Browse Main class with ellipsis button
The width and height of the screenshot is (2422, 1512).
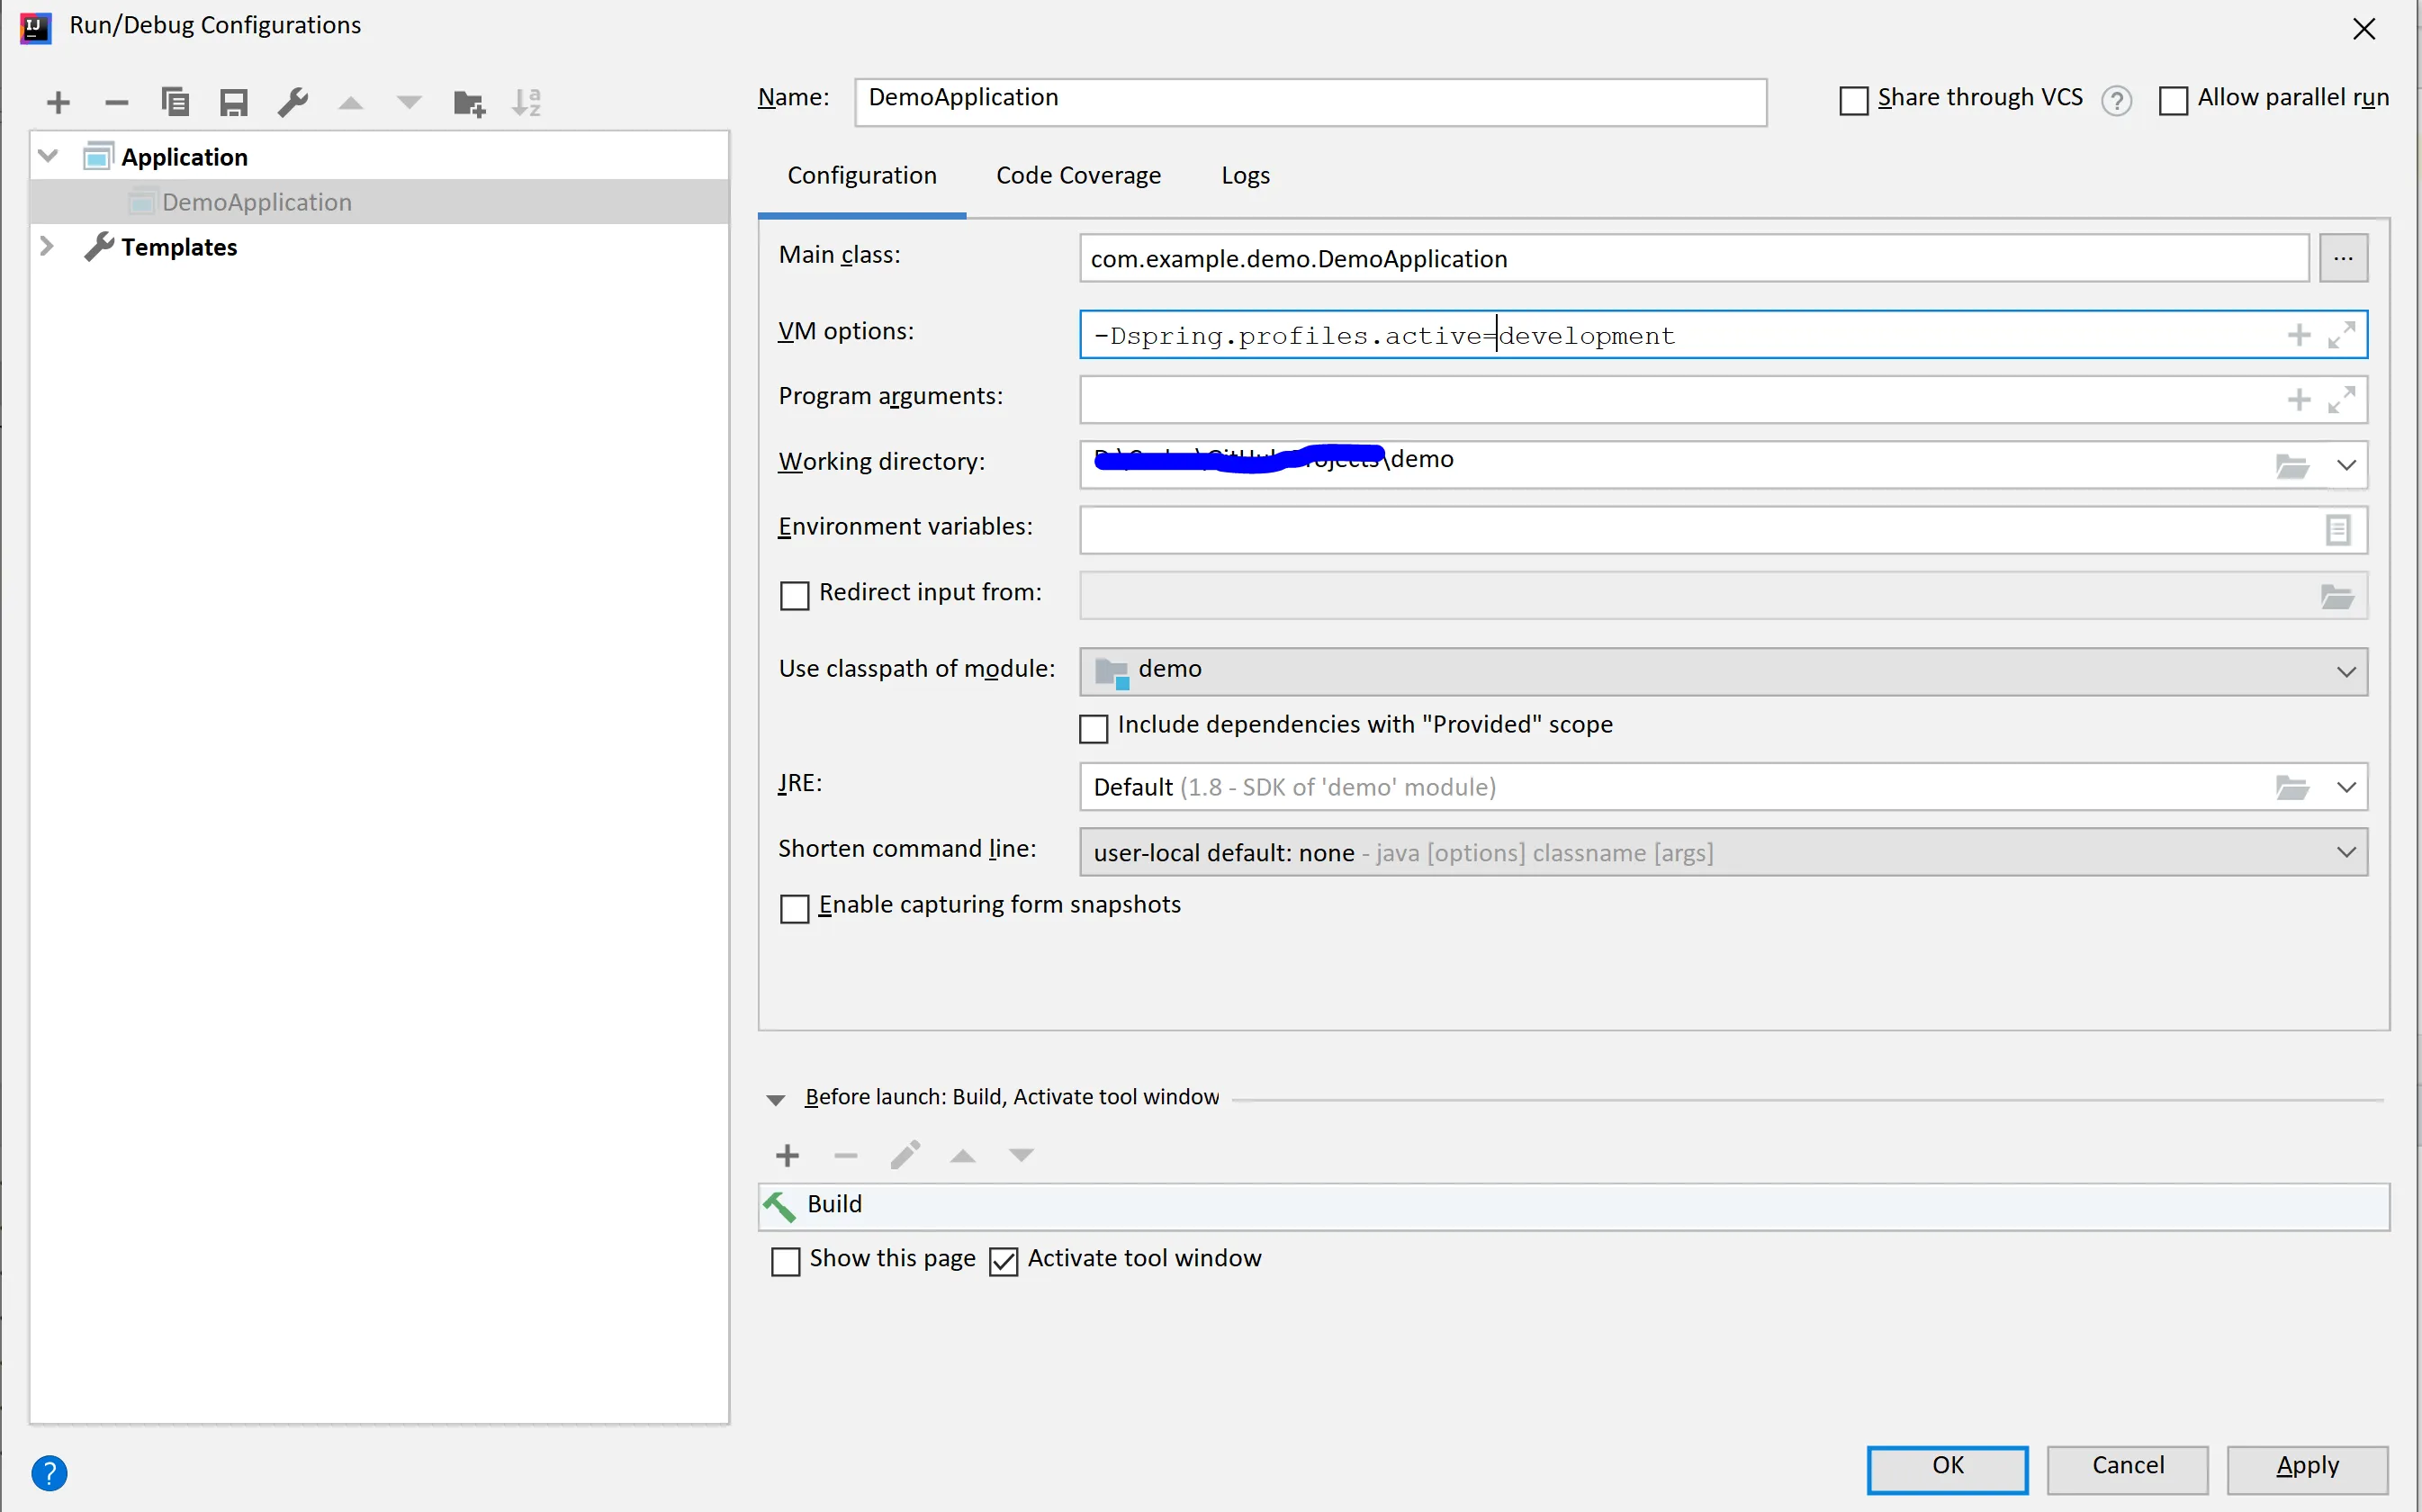point(2343,259)
